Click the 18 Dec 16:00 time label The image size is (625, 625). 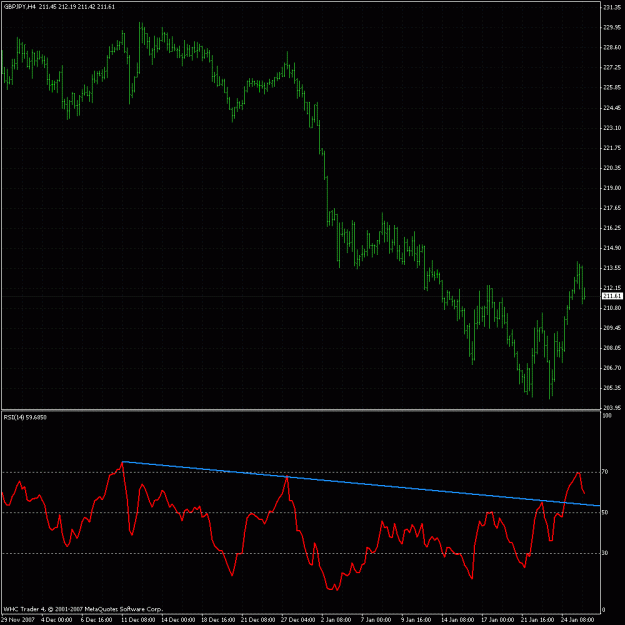tap(218, 620)
